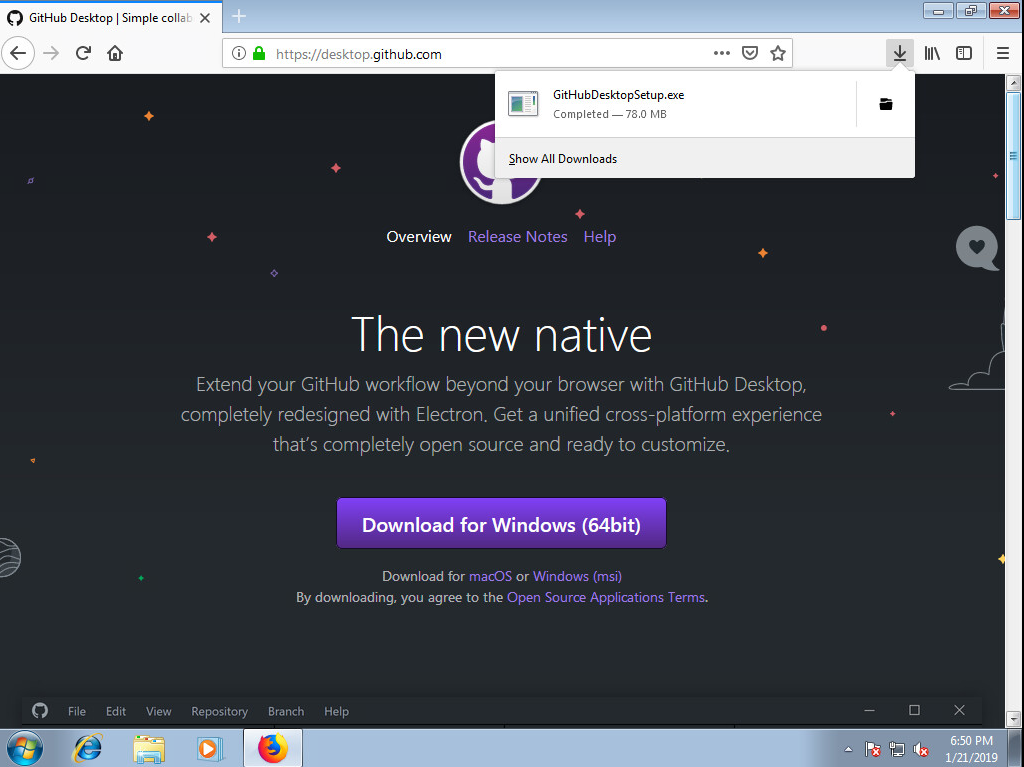Reload the current page
The width and height of the screenshot is (1024, 767).
click(83, 54)
